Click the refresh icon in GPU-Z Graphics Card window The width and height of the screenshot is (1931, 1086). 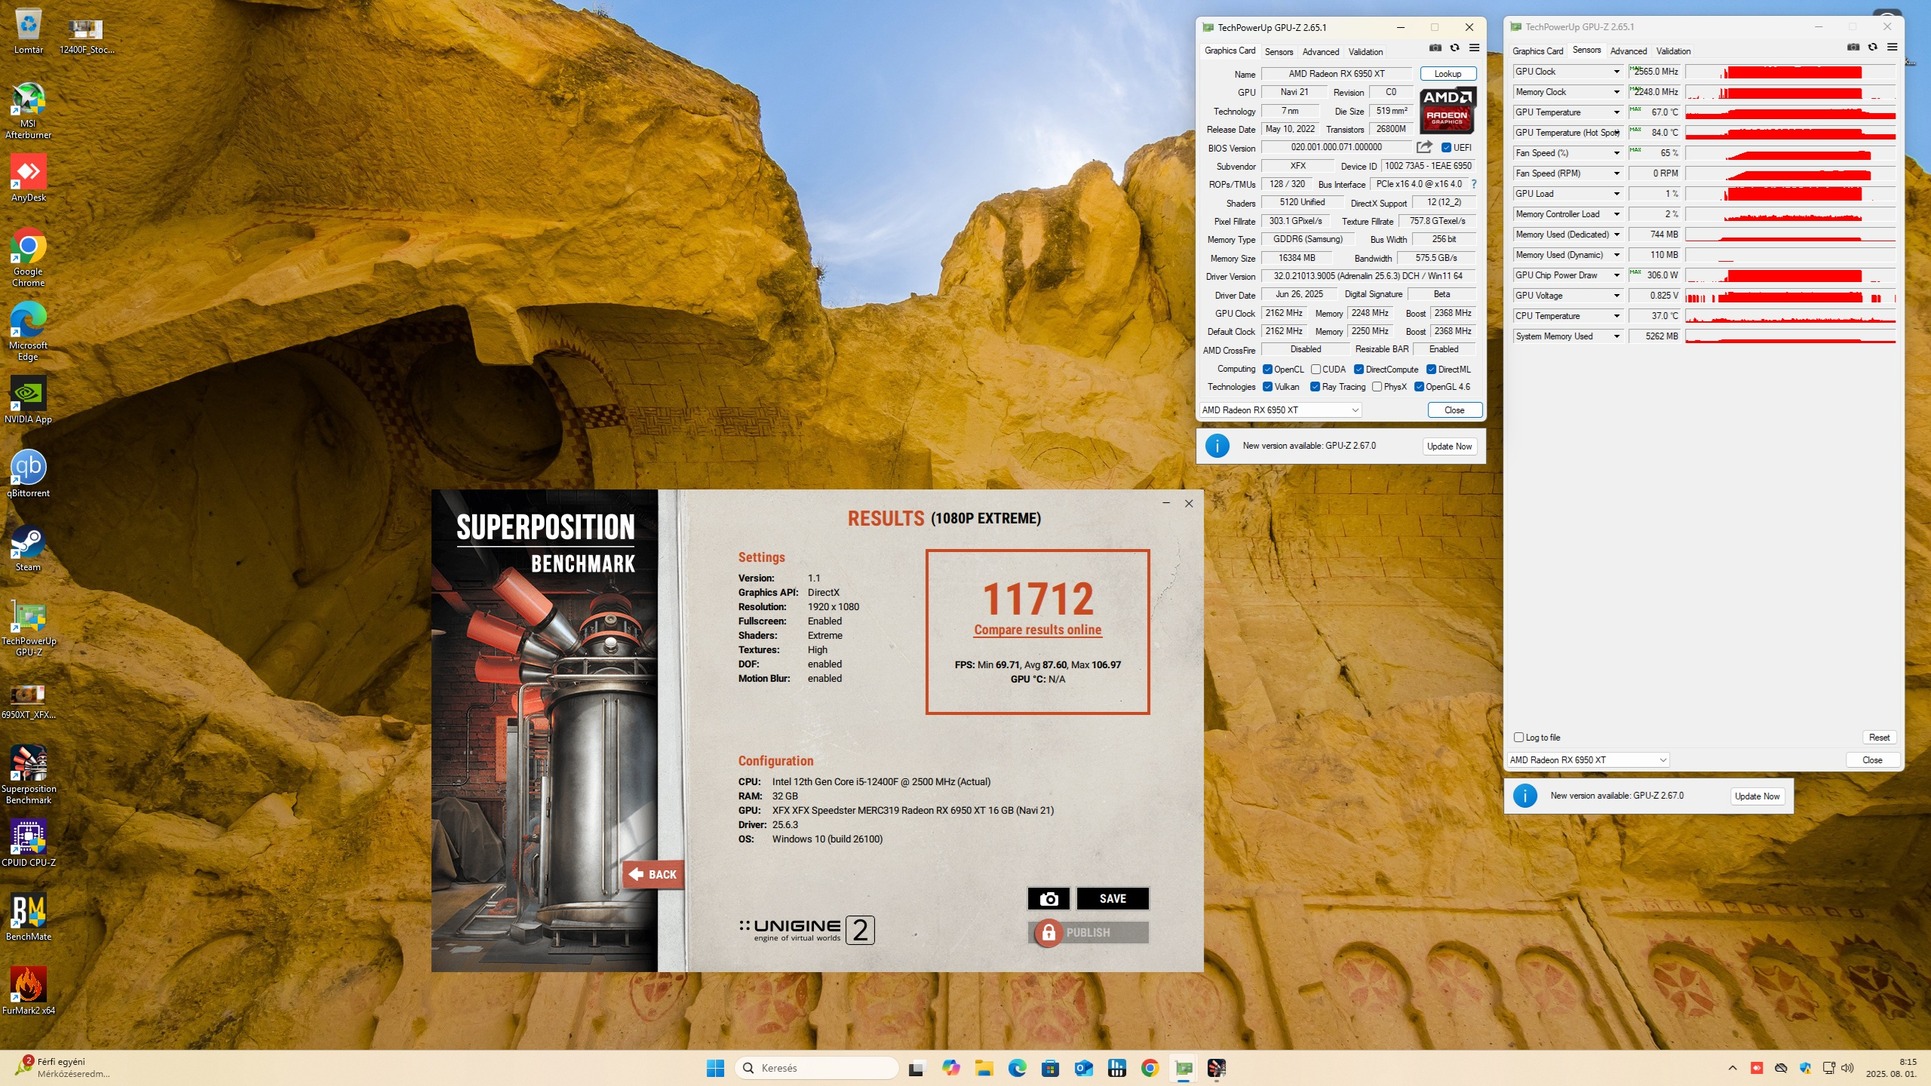click(1455, 48)
